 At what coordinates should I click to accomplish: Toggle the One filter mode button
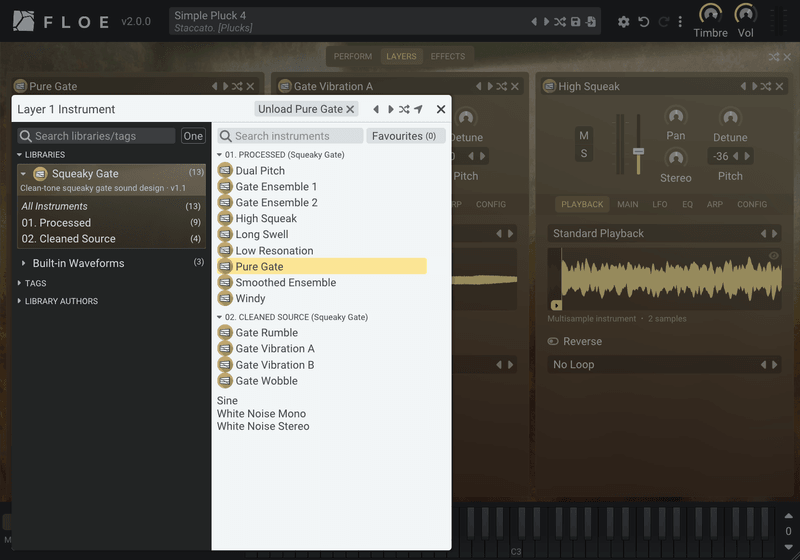point(193,136)
